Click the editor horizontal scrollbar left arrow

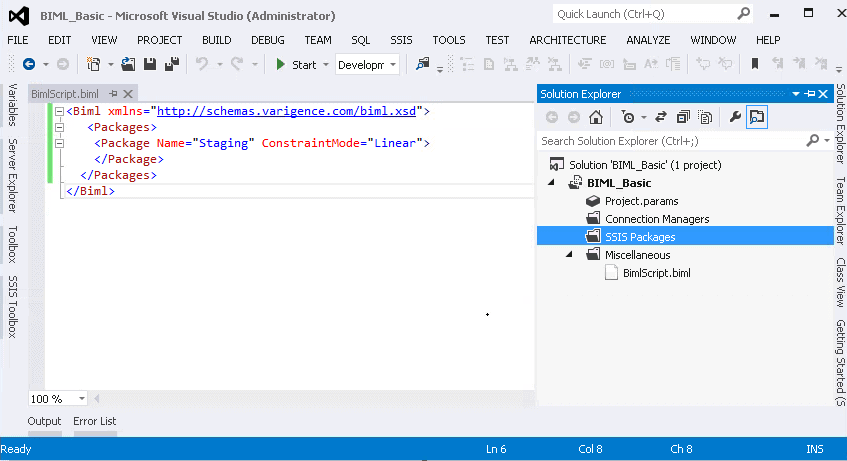[97, 399]
